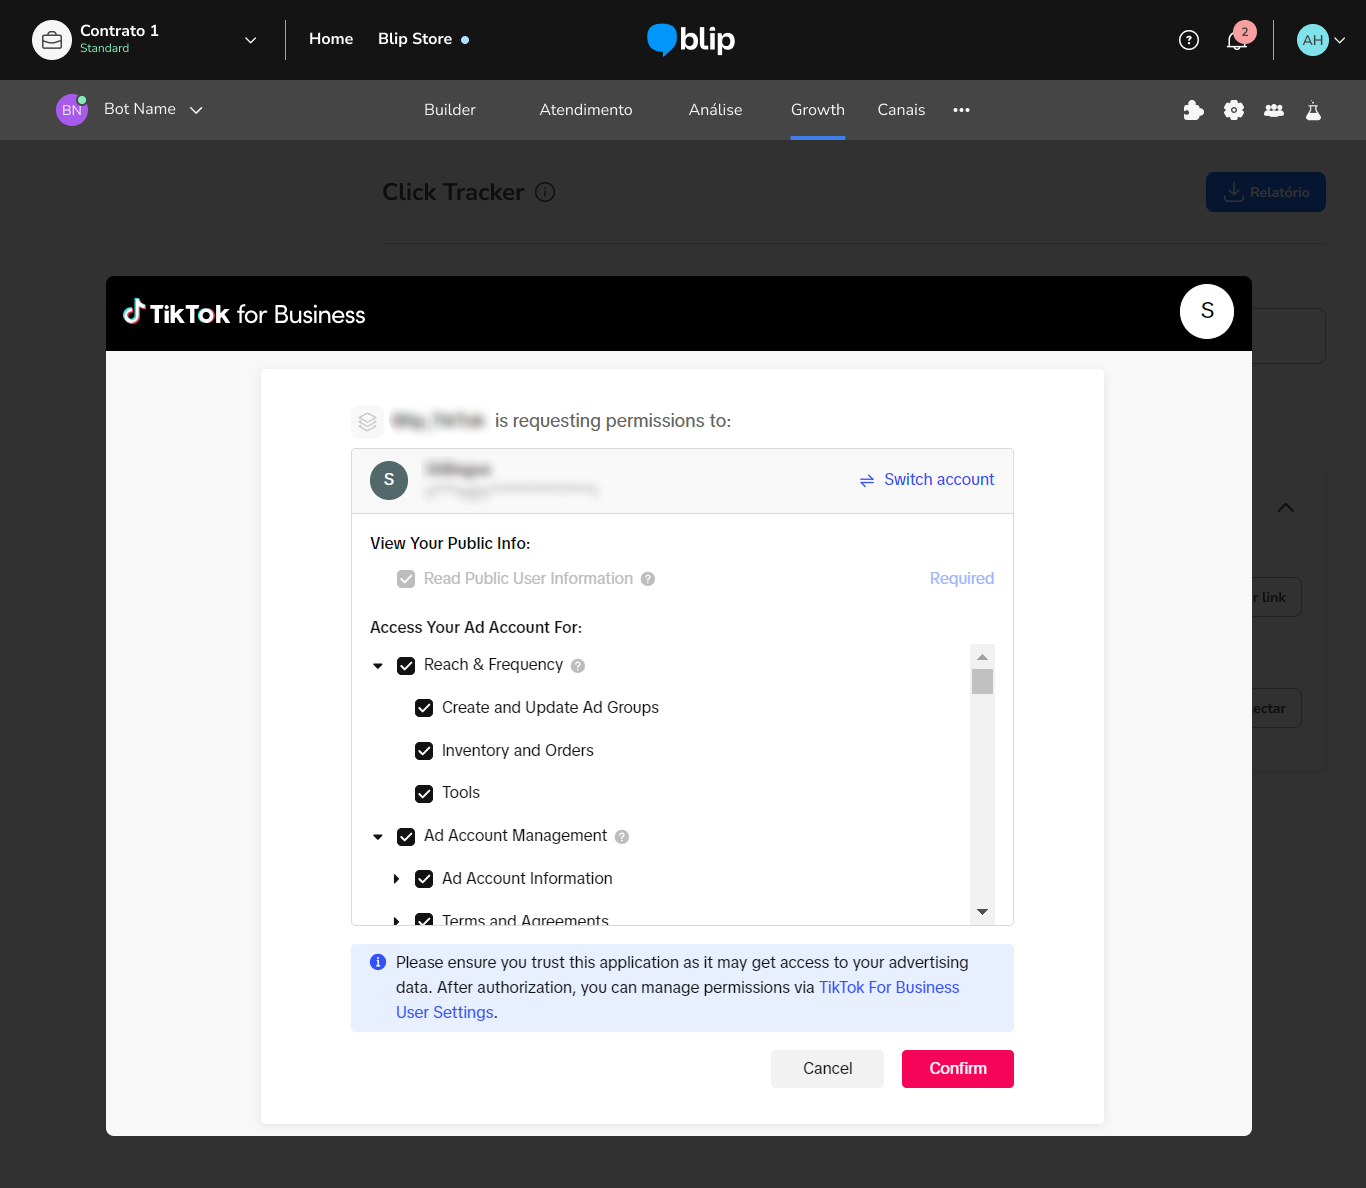Uncheck the Tools checkbox
Viewport: 1366px width, 1188px height.
point(424,794)
